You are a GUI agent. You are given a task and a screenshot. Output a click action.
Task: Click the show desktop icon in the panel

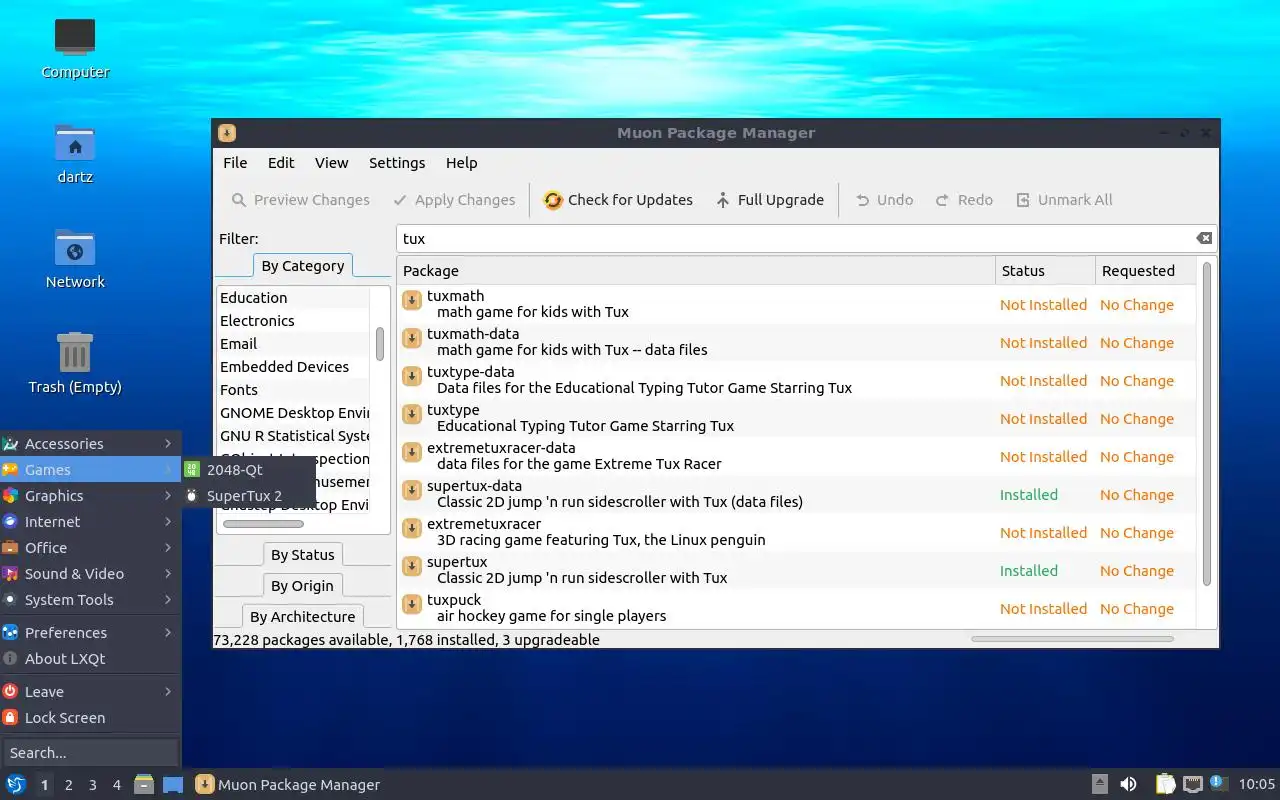click(173, 784)
